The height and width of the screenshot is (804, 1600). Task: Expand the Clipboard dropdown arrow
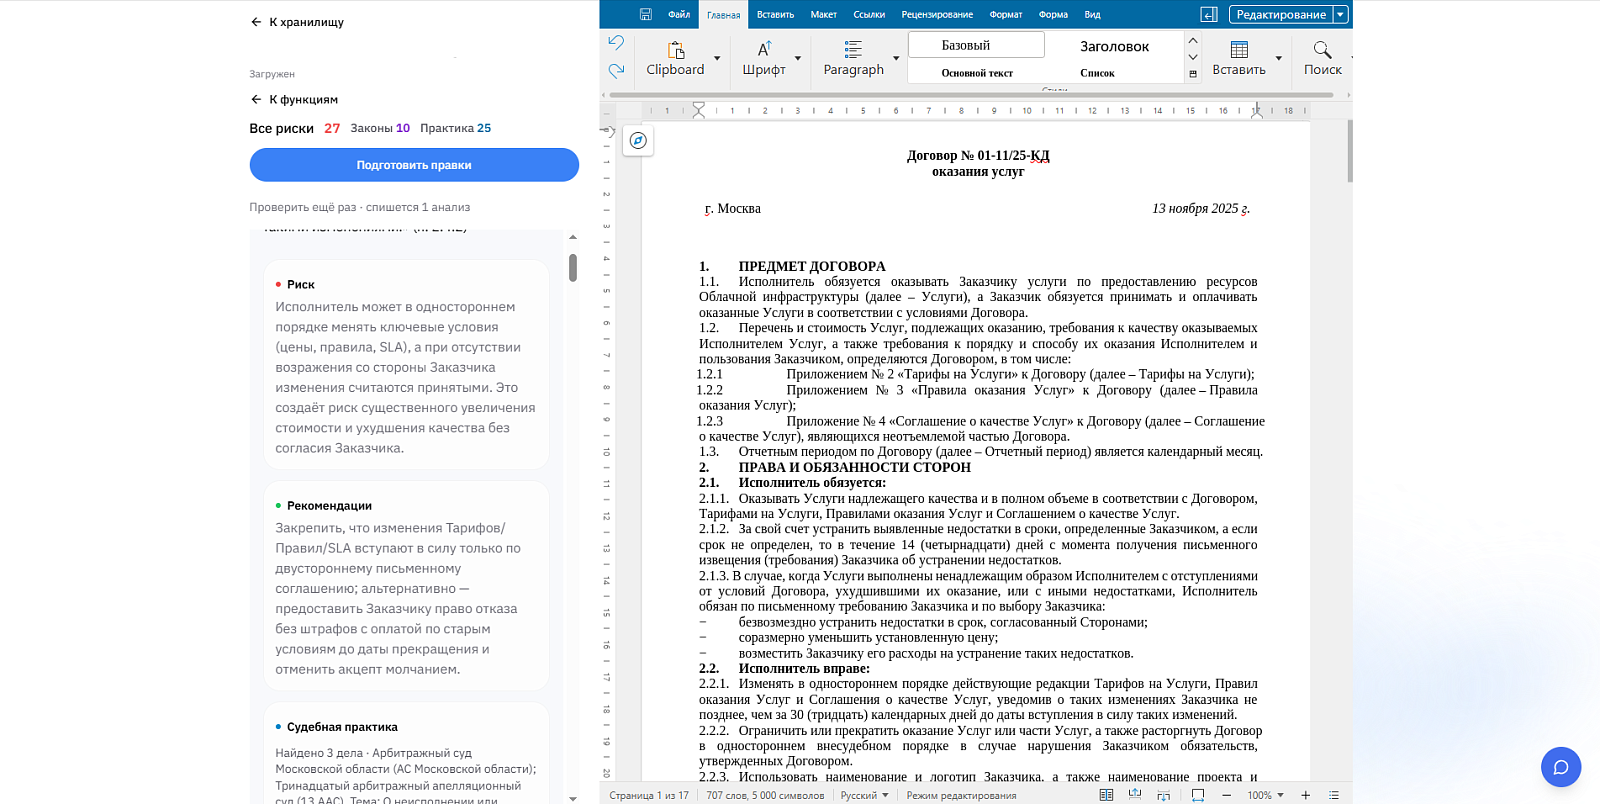click(x=717, y=58)
